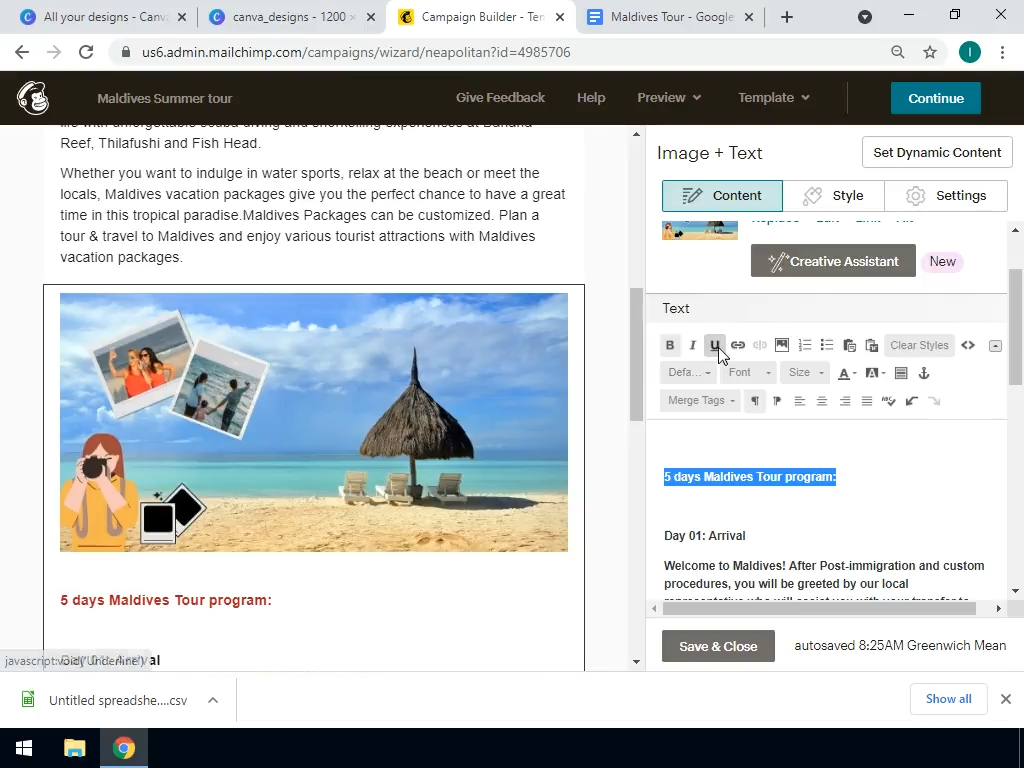Click Clear Styles in the toolbar

point(919,345)
